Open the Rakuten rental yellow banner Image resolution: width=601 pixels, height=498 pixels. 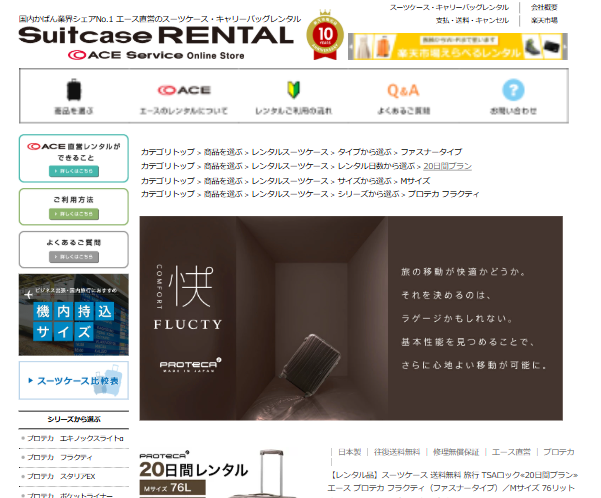click(x=458, y=46)
